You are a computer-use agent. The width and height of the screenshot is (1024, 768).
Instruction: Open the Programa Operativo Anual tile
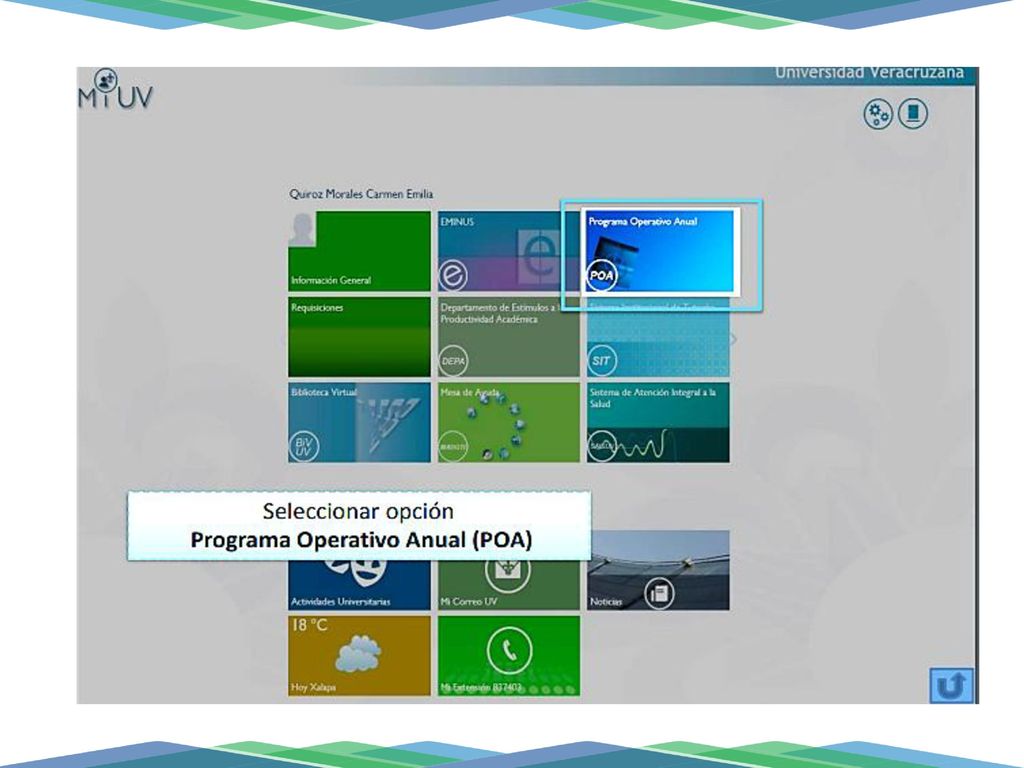pyautogui.click(x=660, y=251)
